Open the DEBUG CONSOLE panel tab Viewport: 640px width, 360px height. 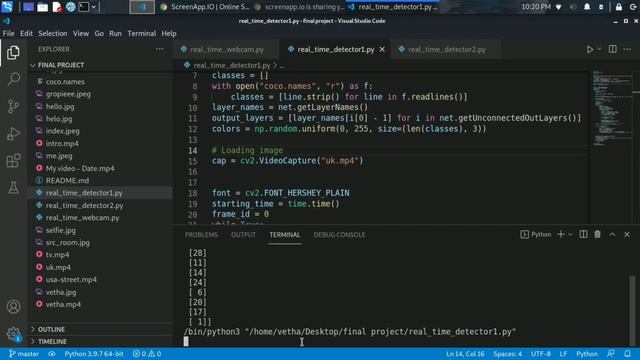click(x=340, y=235)
